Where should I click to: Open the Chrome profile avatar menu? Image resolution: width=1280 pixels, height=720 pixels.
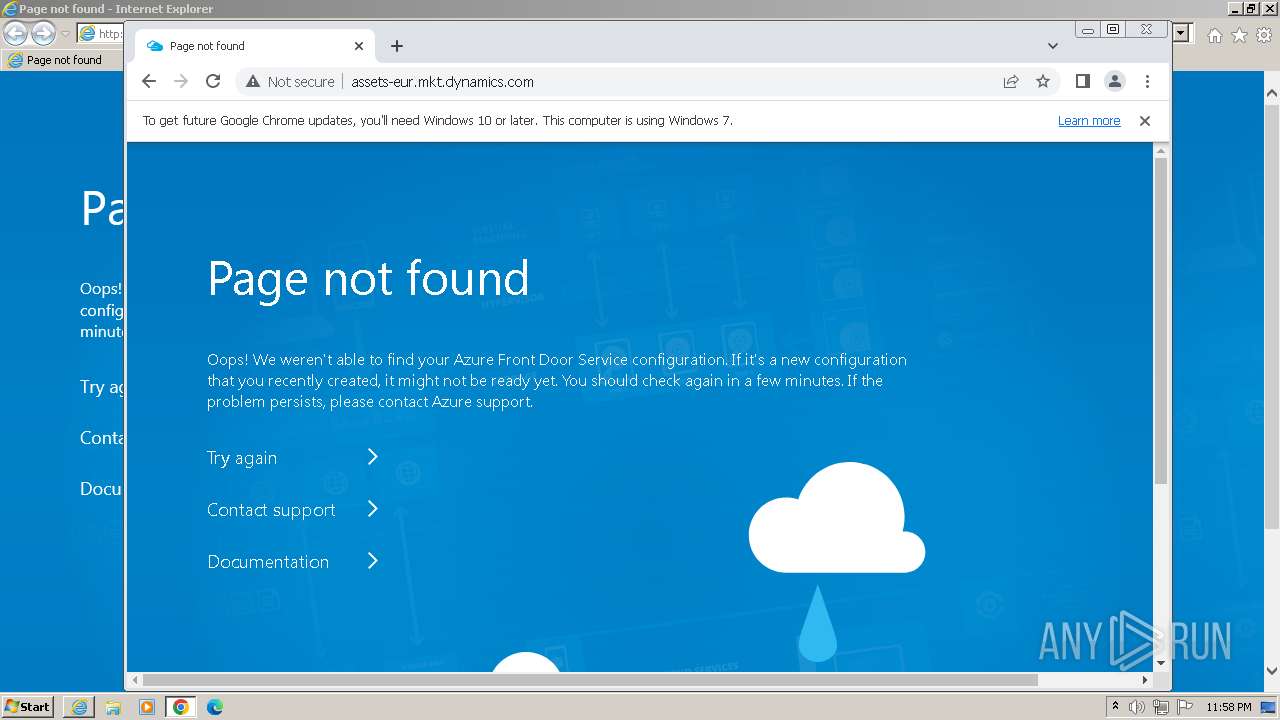click(1114, 82)
